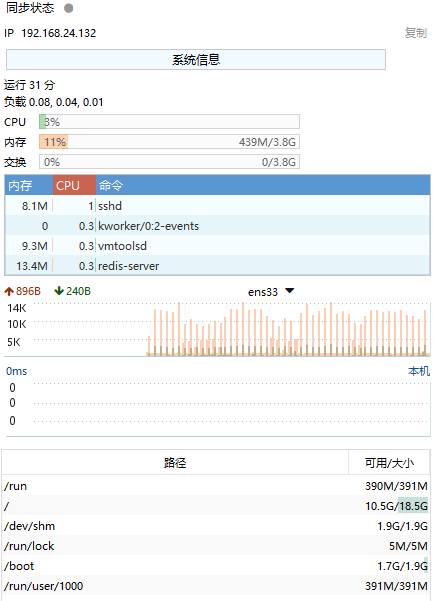Click the gray sync status indicator dot
The image size is (433, 601).
(x=69, y=8)
